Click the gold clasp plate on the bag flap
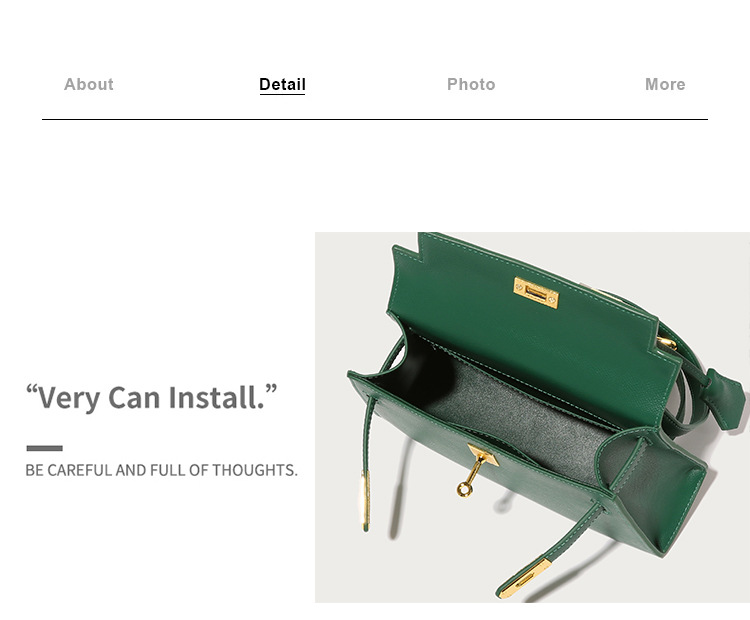750x620 pixels. click(536, 292)
